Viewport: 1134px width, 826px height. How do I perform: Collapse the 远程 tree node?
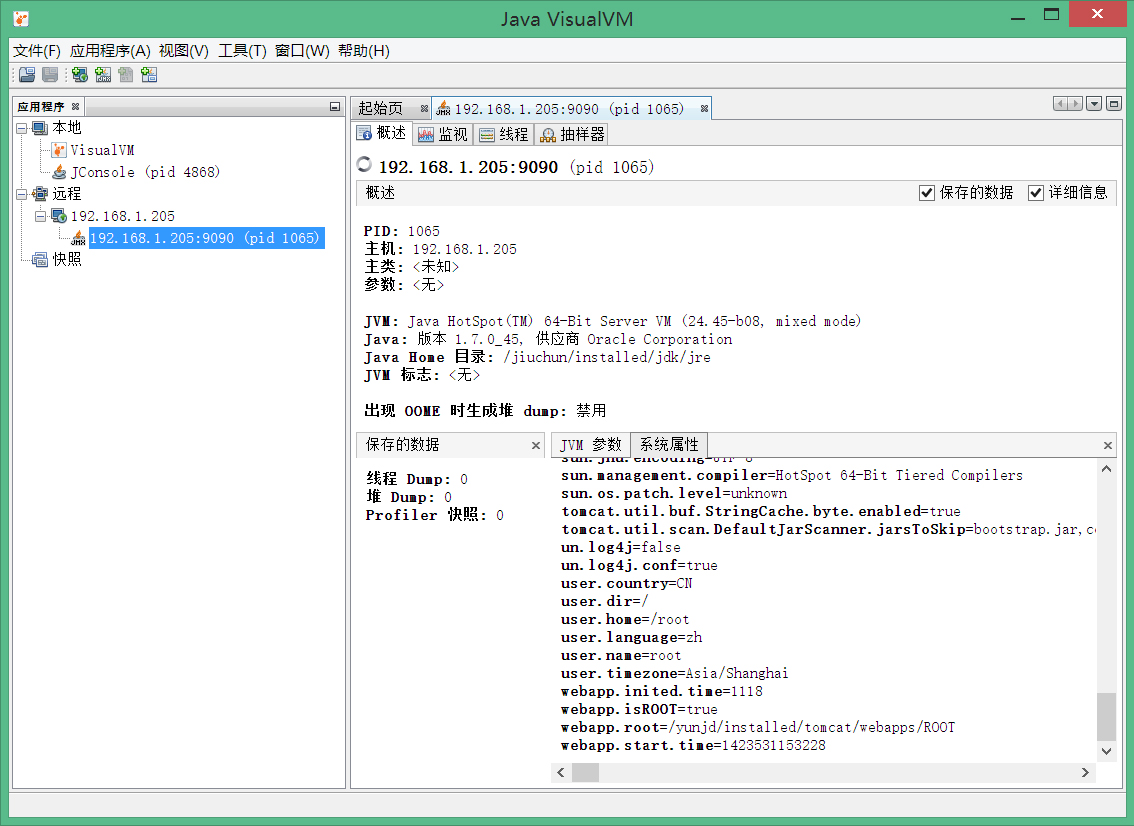click(x=22, y=194)
